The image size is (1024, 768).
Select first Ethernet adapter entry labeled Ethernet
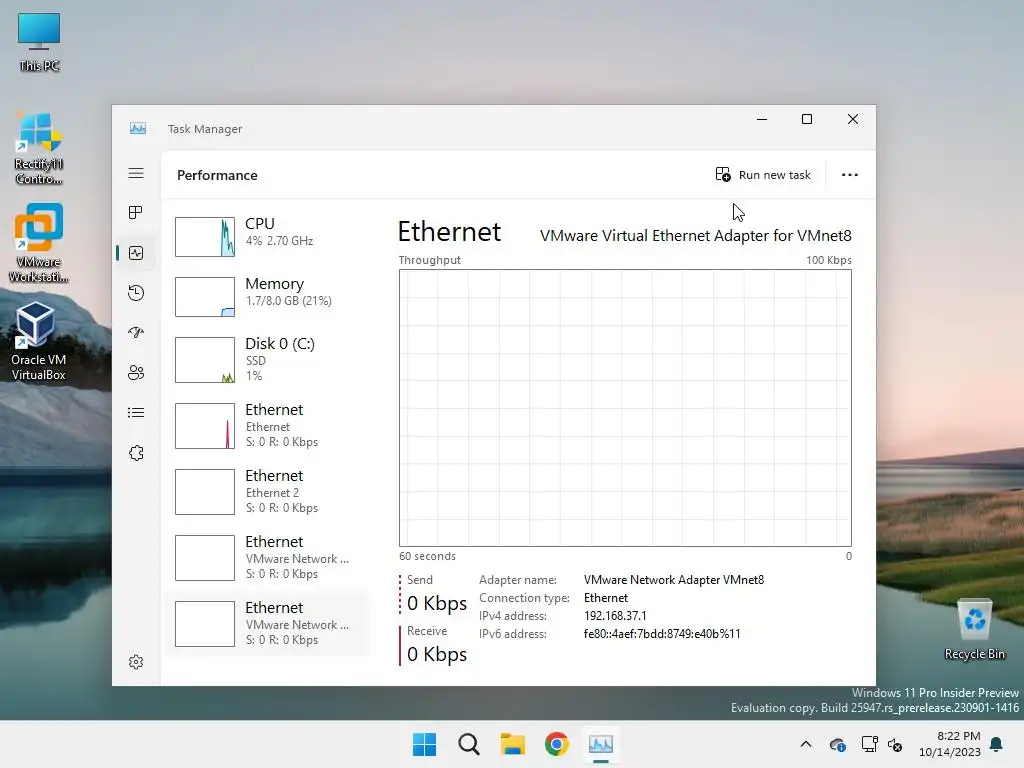(268, 425)
